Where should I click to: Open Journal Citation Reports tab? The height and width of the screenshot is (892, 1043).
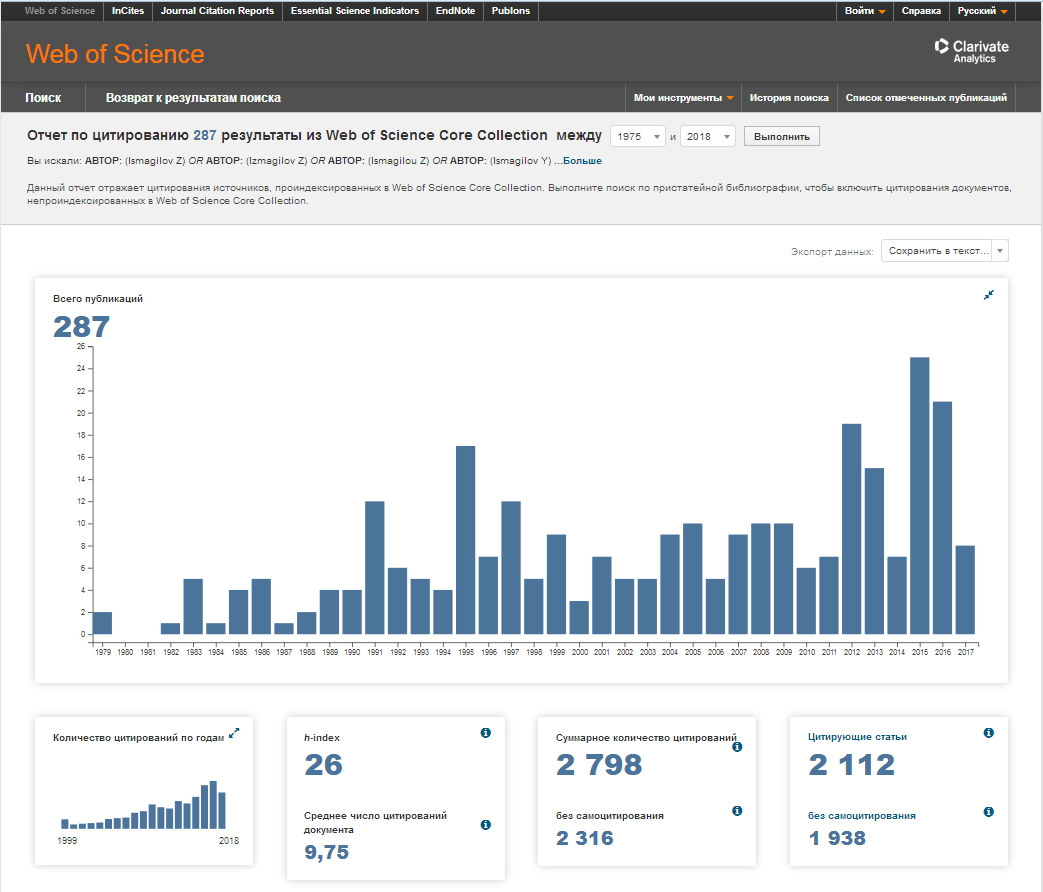tap(217, 11)
